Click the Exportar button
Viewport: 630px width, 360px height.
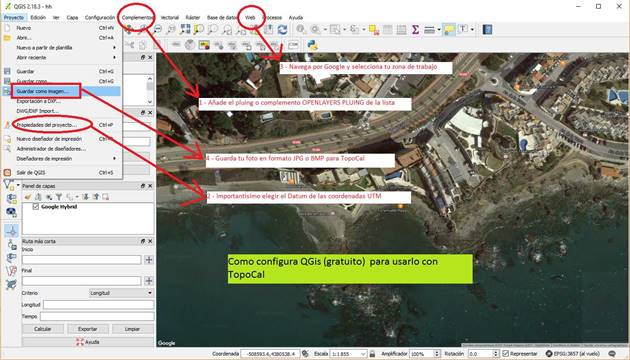click(88, 329)
